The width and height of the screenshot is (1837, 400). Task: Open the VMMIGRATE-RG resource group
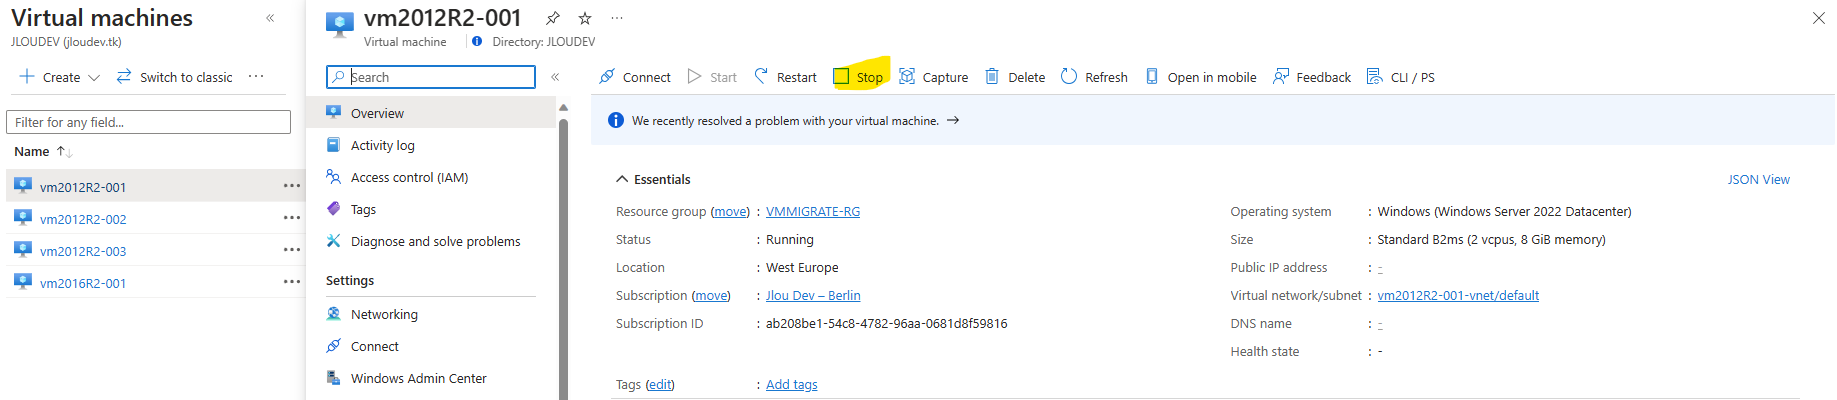coord(813,211)
